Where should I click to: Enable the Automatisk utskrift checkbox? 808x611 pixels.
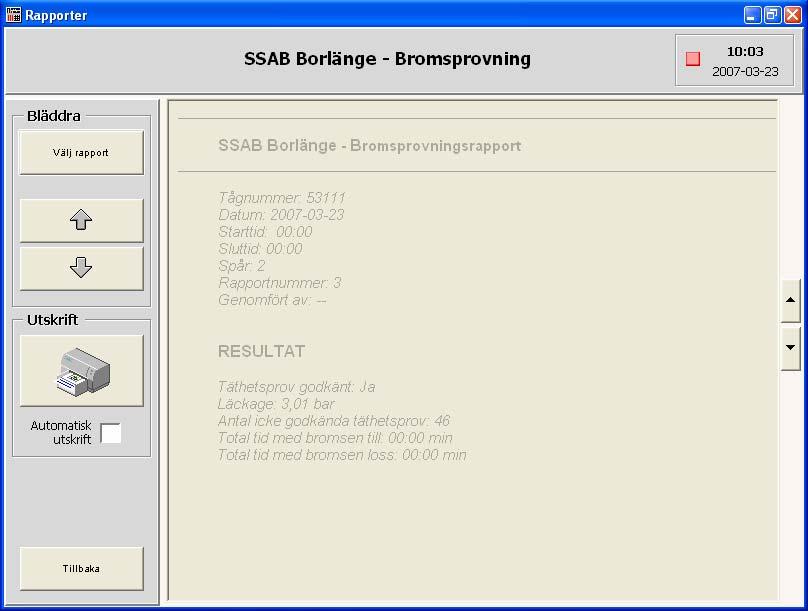coord(111,433)
